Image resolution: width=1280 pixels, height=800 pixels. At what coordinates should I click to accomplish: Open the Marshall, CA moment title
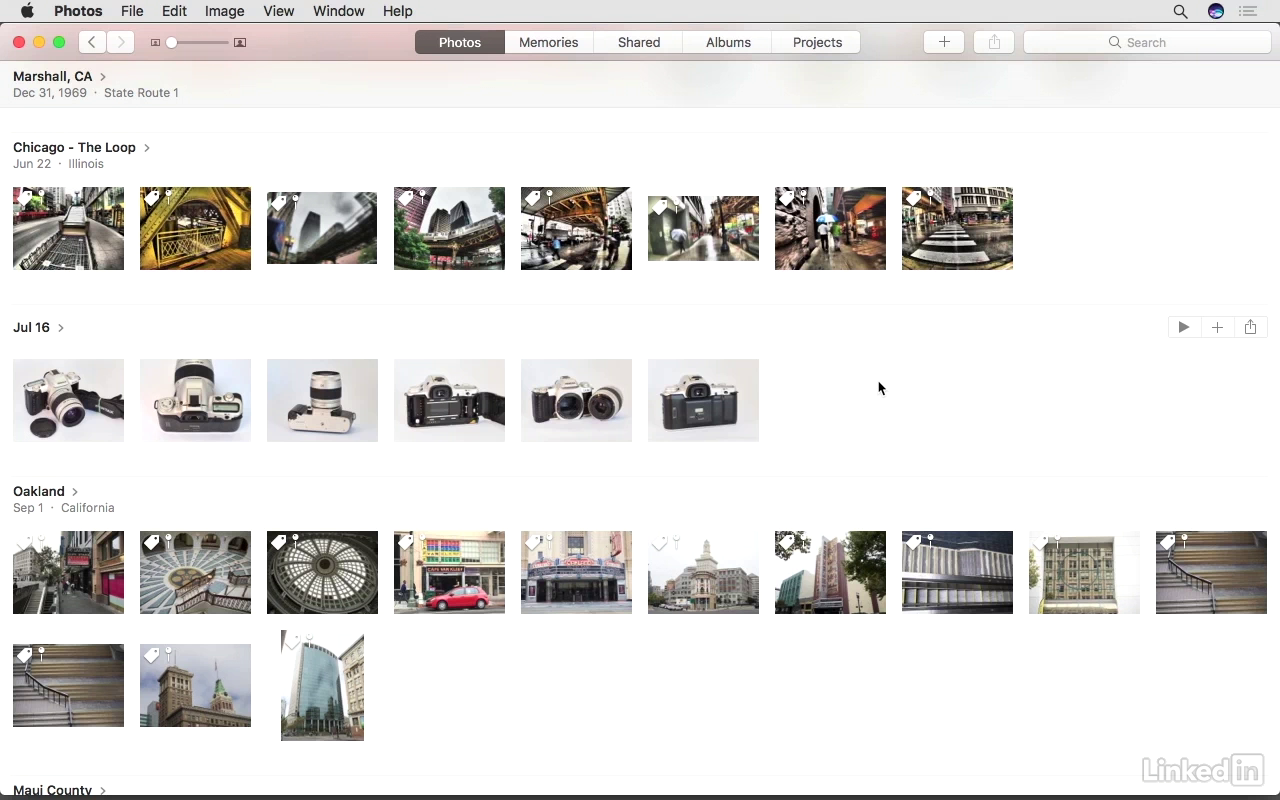click(52, 76)
